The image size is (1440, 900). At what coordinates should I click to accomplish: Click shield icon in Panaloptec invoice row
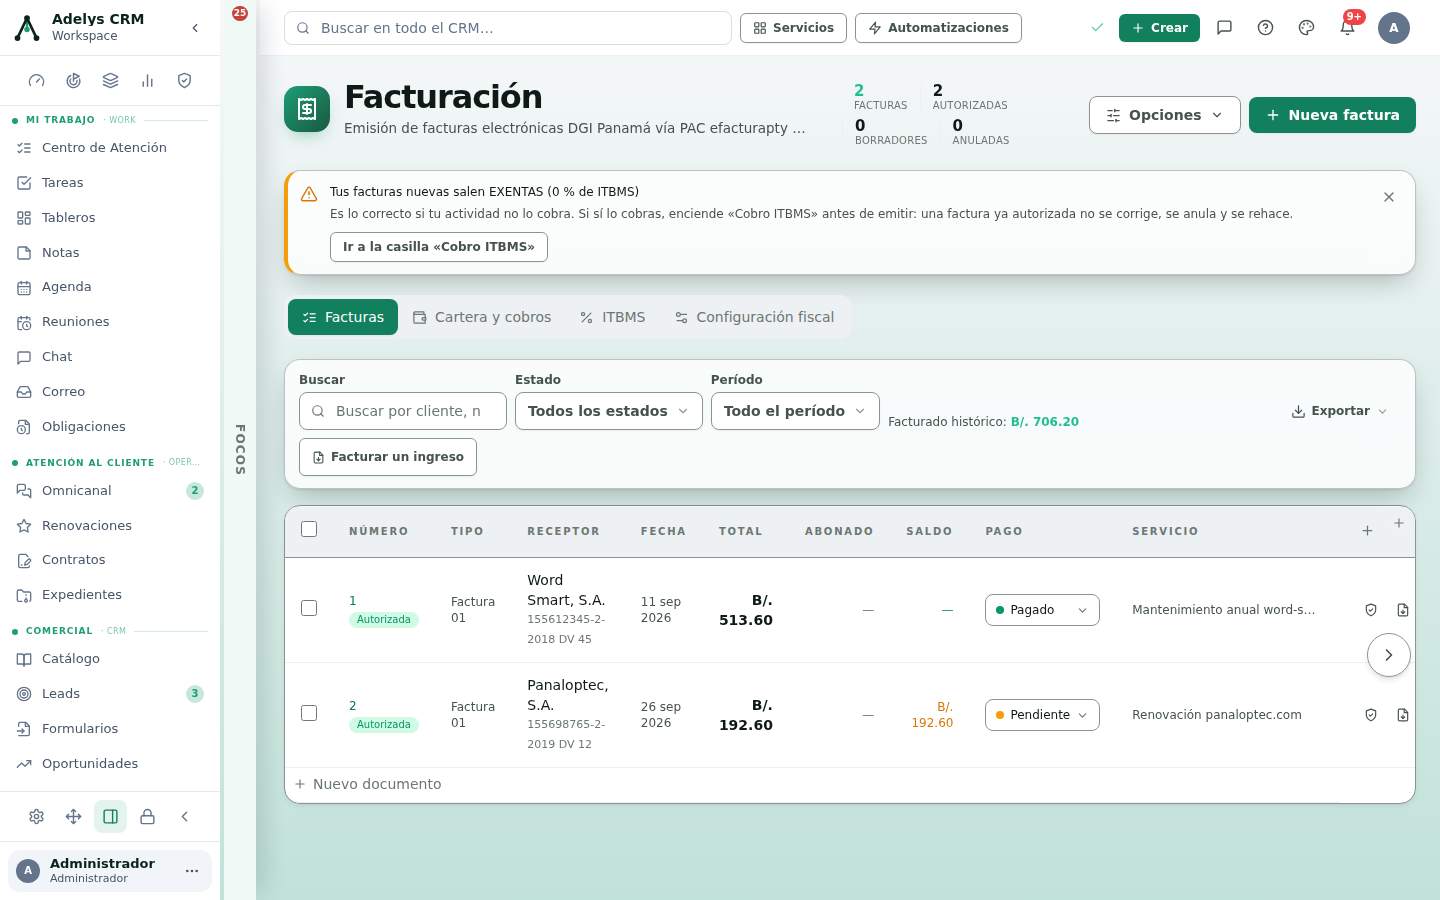coord(1371,715)
